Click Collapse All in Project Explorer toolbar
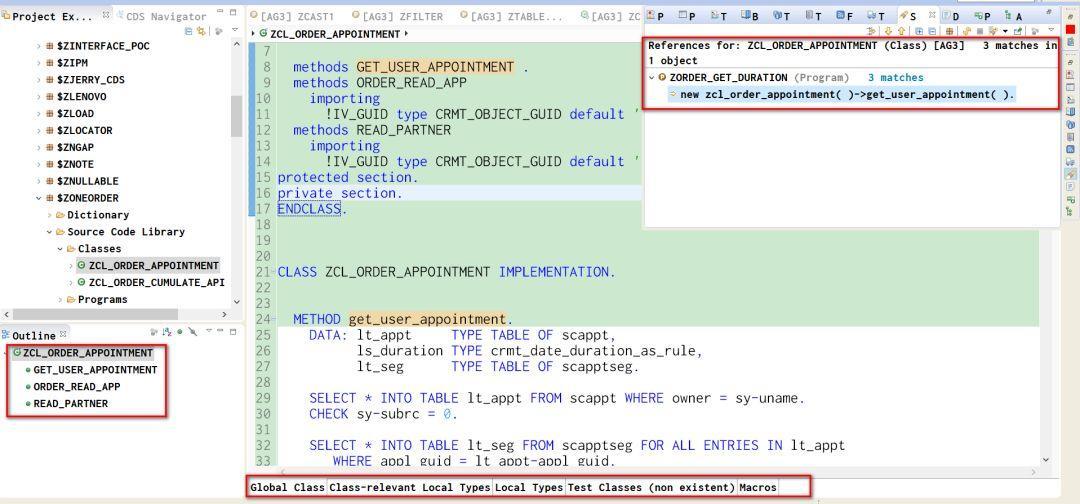This screenshot has width=1080, height=504. [x=189, y=31]
